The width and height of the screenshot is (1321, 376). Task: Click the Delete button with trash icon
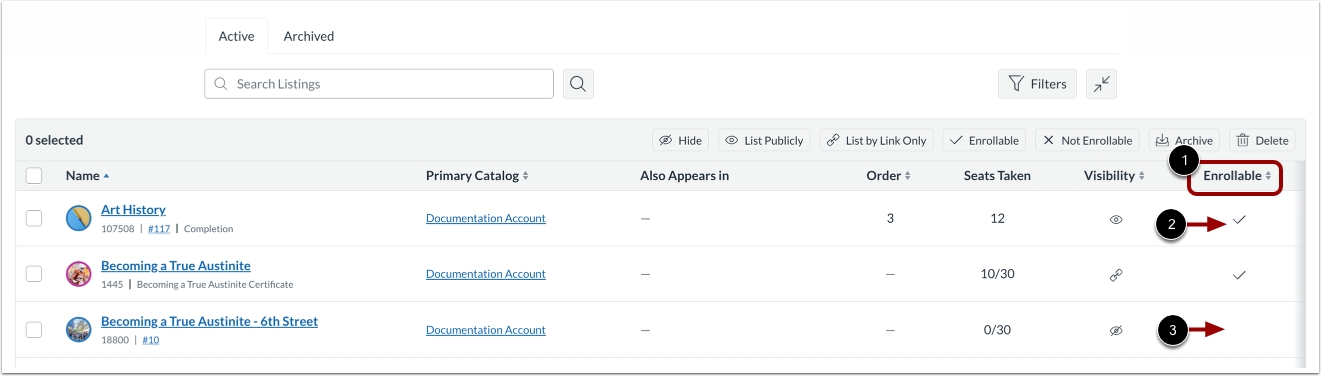(1263, 140)
